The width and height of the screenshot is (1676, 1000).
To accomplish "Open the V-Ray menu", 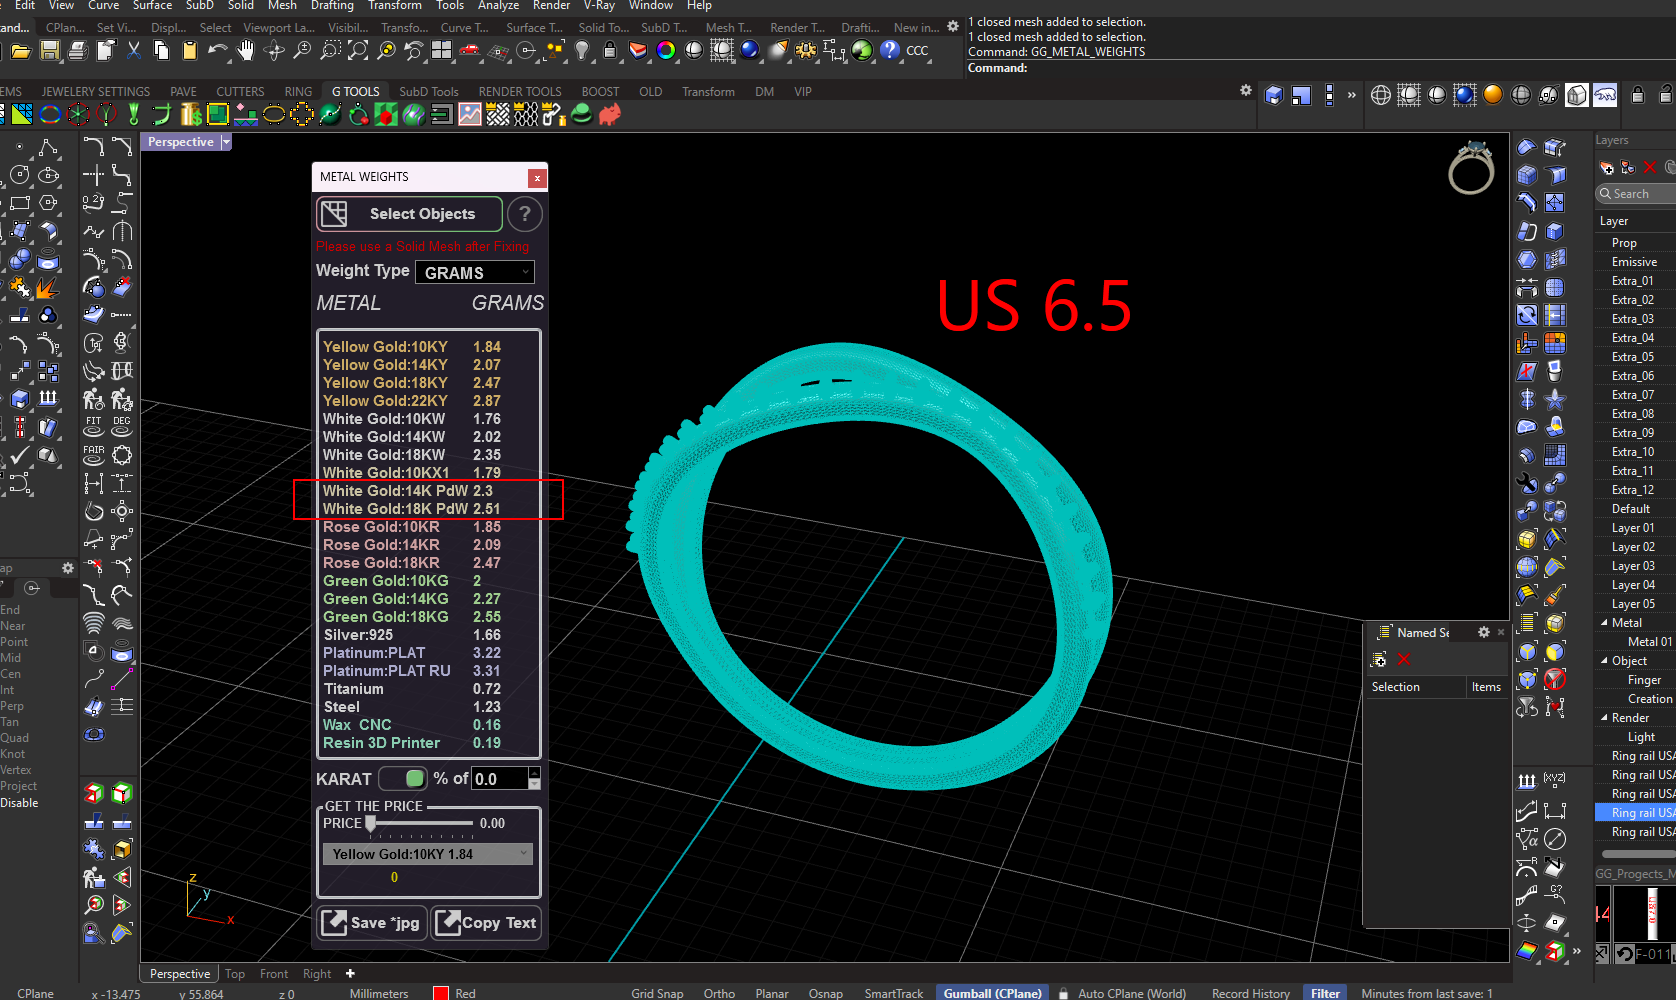I will [x=599, y=6].
